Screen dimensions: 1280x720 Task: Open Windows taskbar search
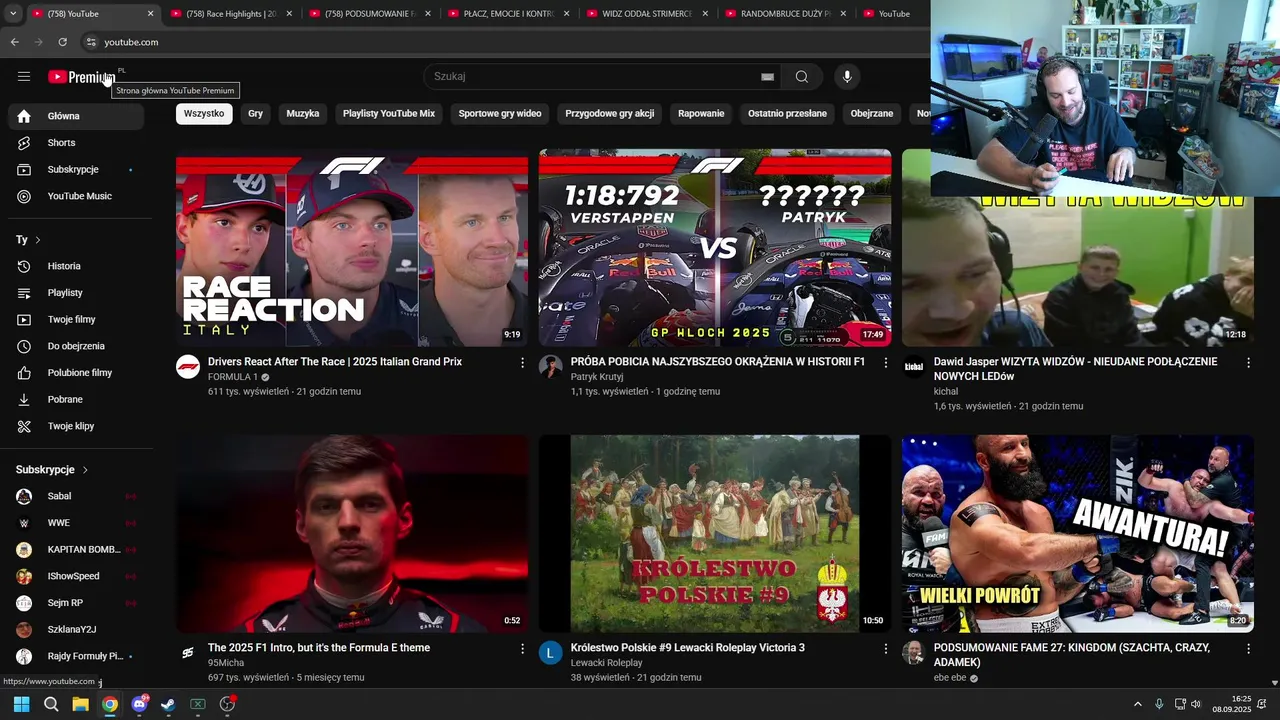tap(51, 704)
